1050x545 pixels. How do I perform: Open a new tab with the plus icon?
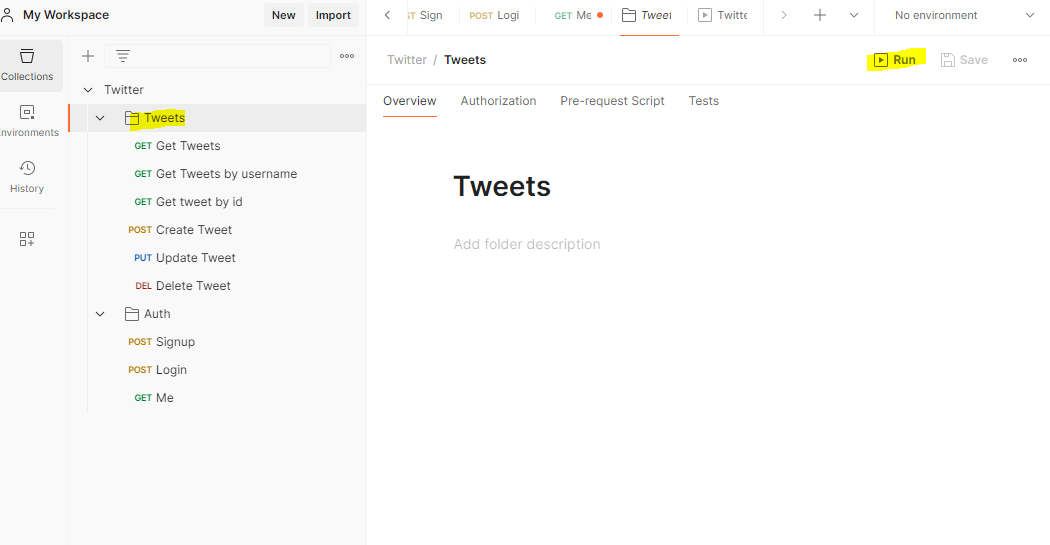tap(820, 15)
